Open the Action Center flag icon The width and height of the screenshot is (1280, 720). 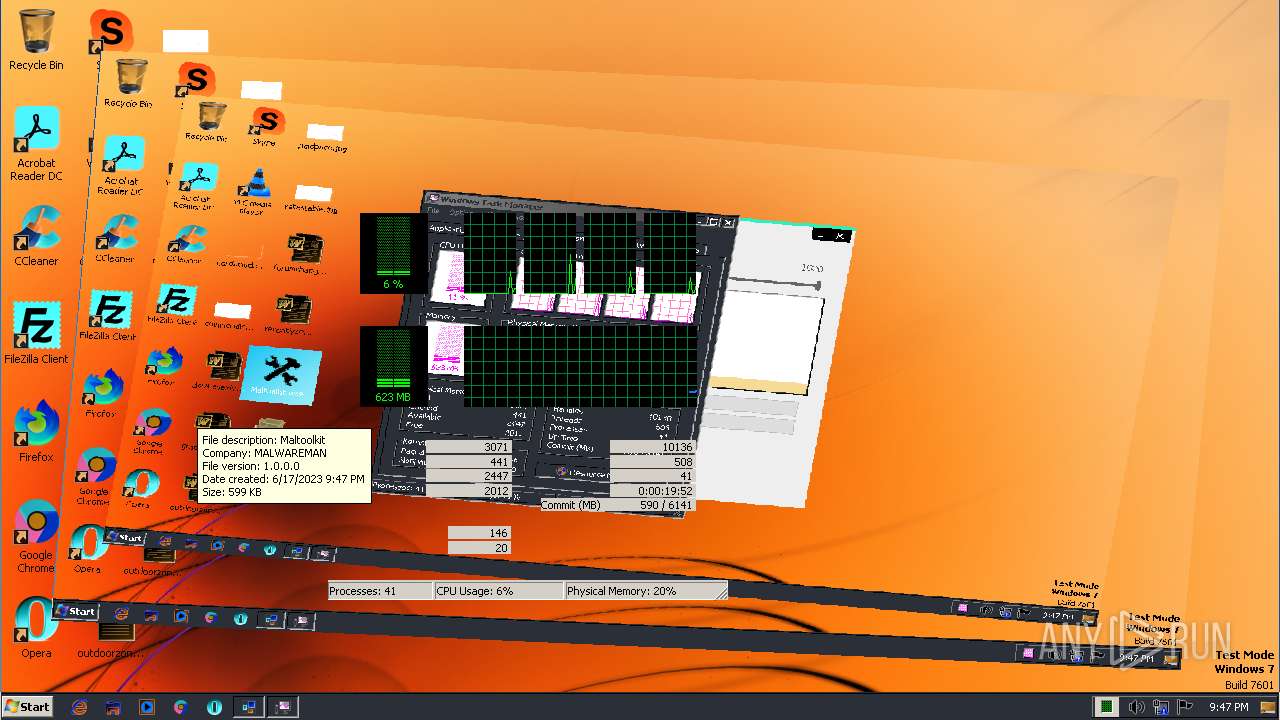tap(1186, 707)
